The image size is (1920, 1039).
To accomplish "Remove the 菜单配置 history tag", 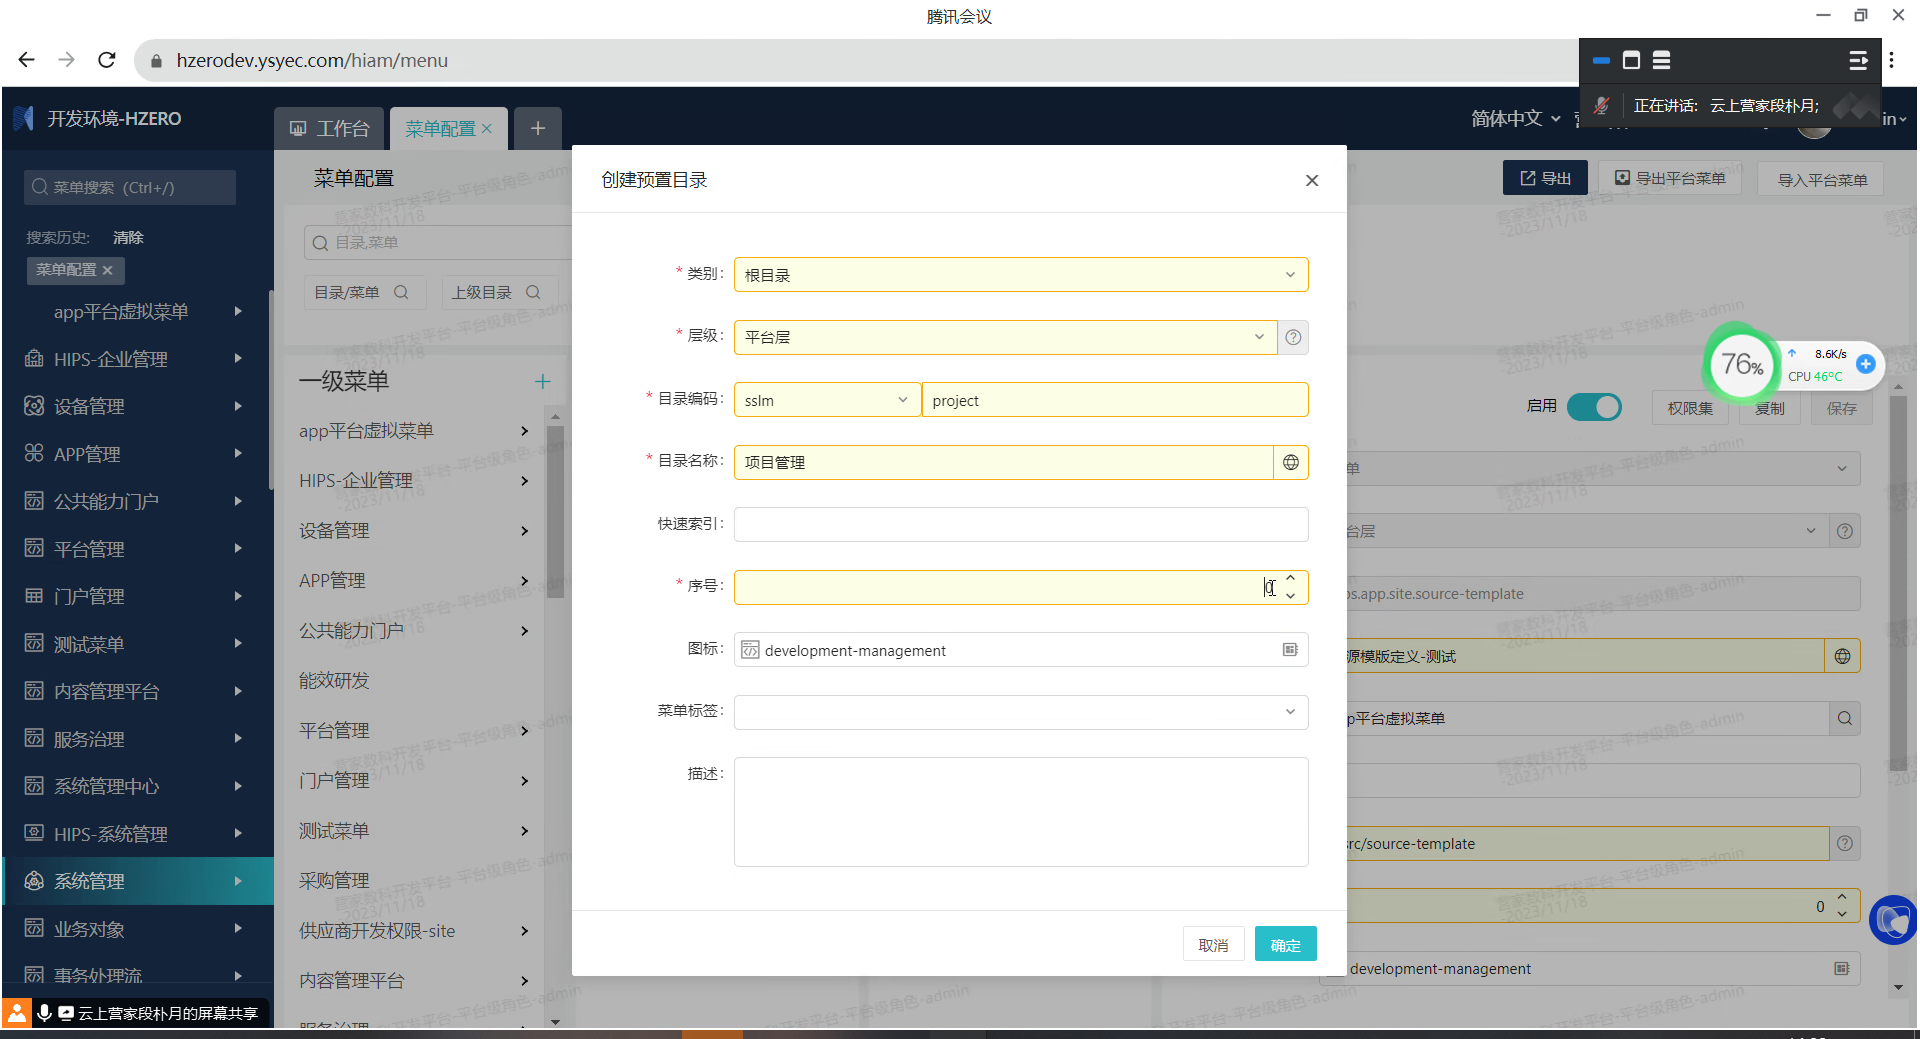I will 108,270.
